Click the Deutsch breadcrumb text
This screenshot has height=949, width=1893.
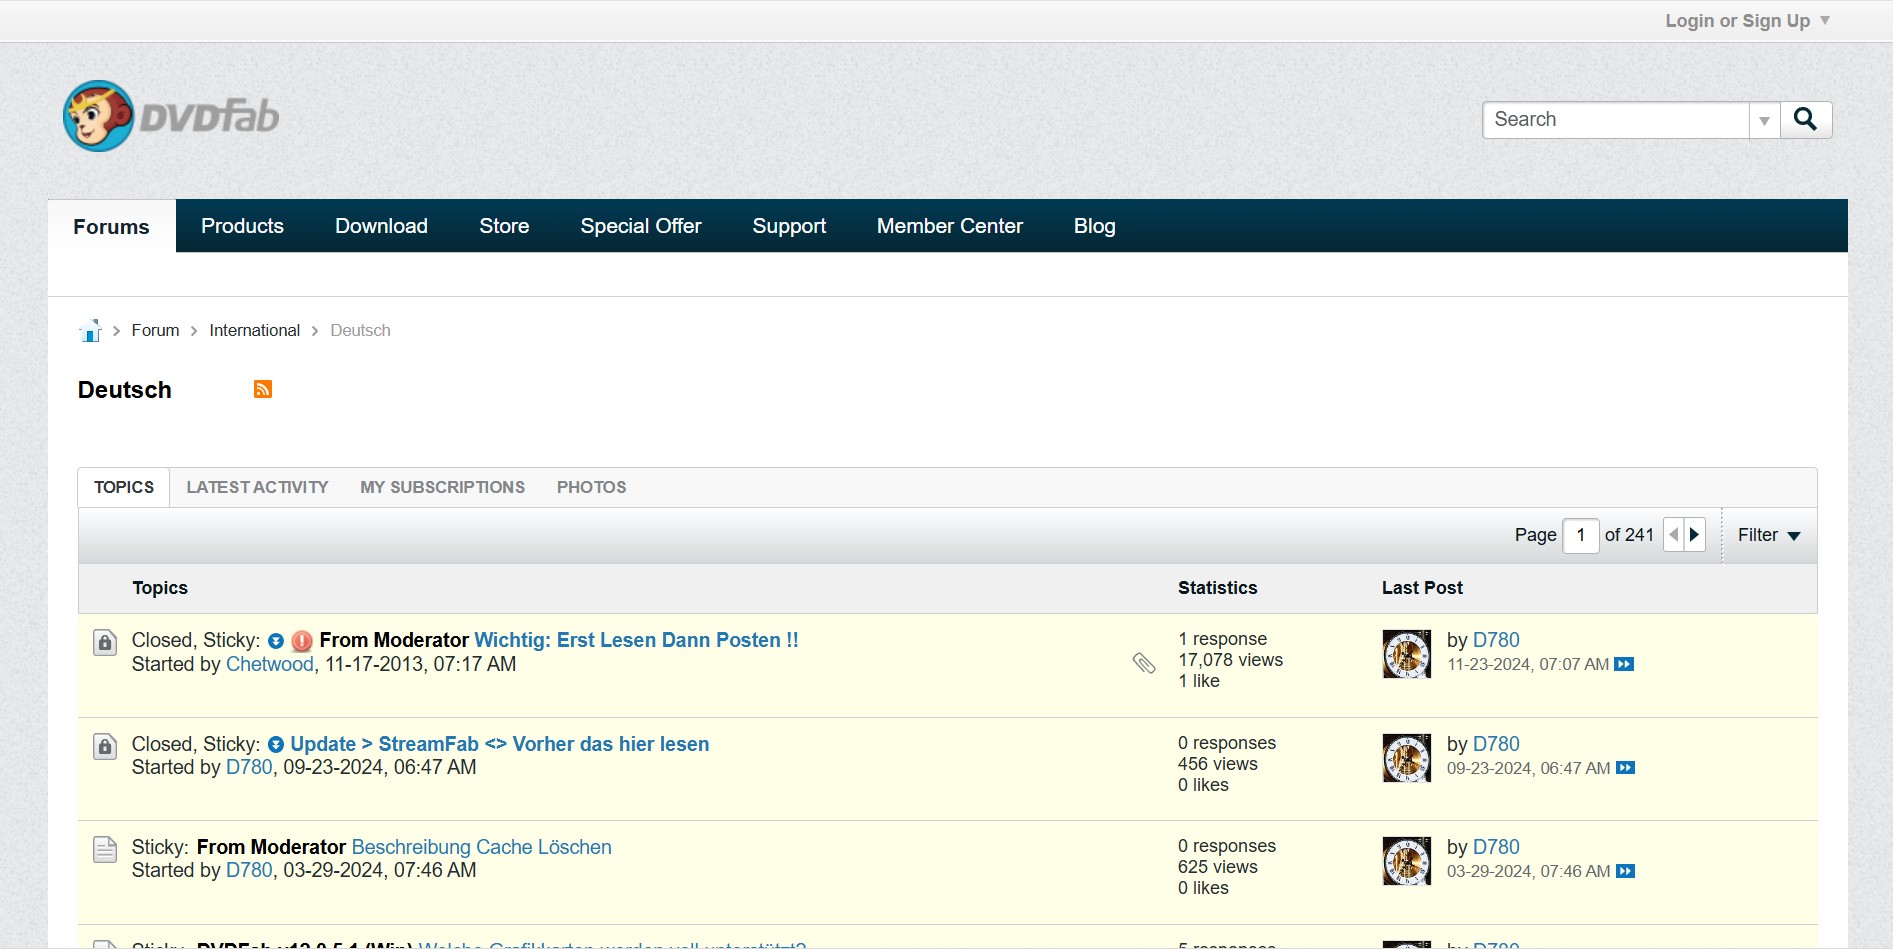(360, 330)
